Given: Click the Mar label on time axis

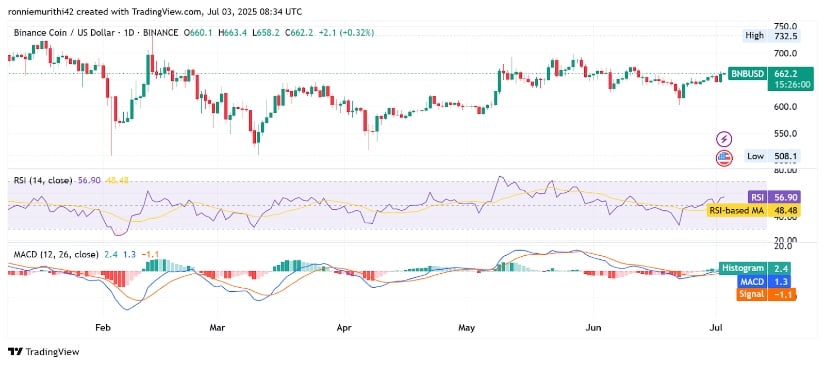Looking at the screenshot, I should point(217,328).
